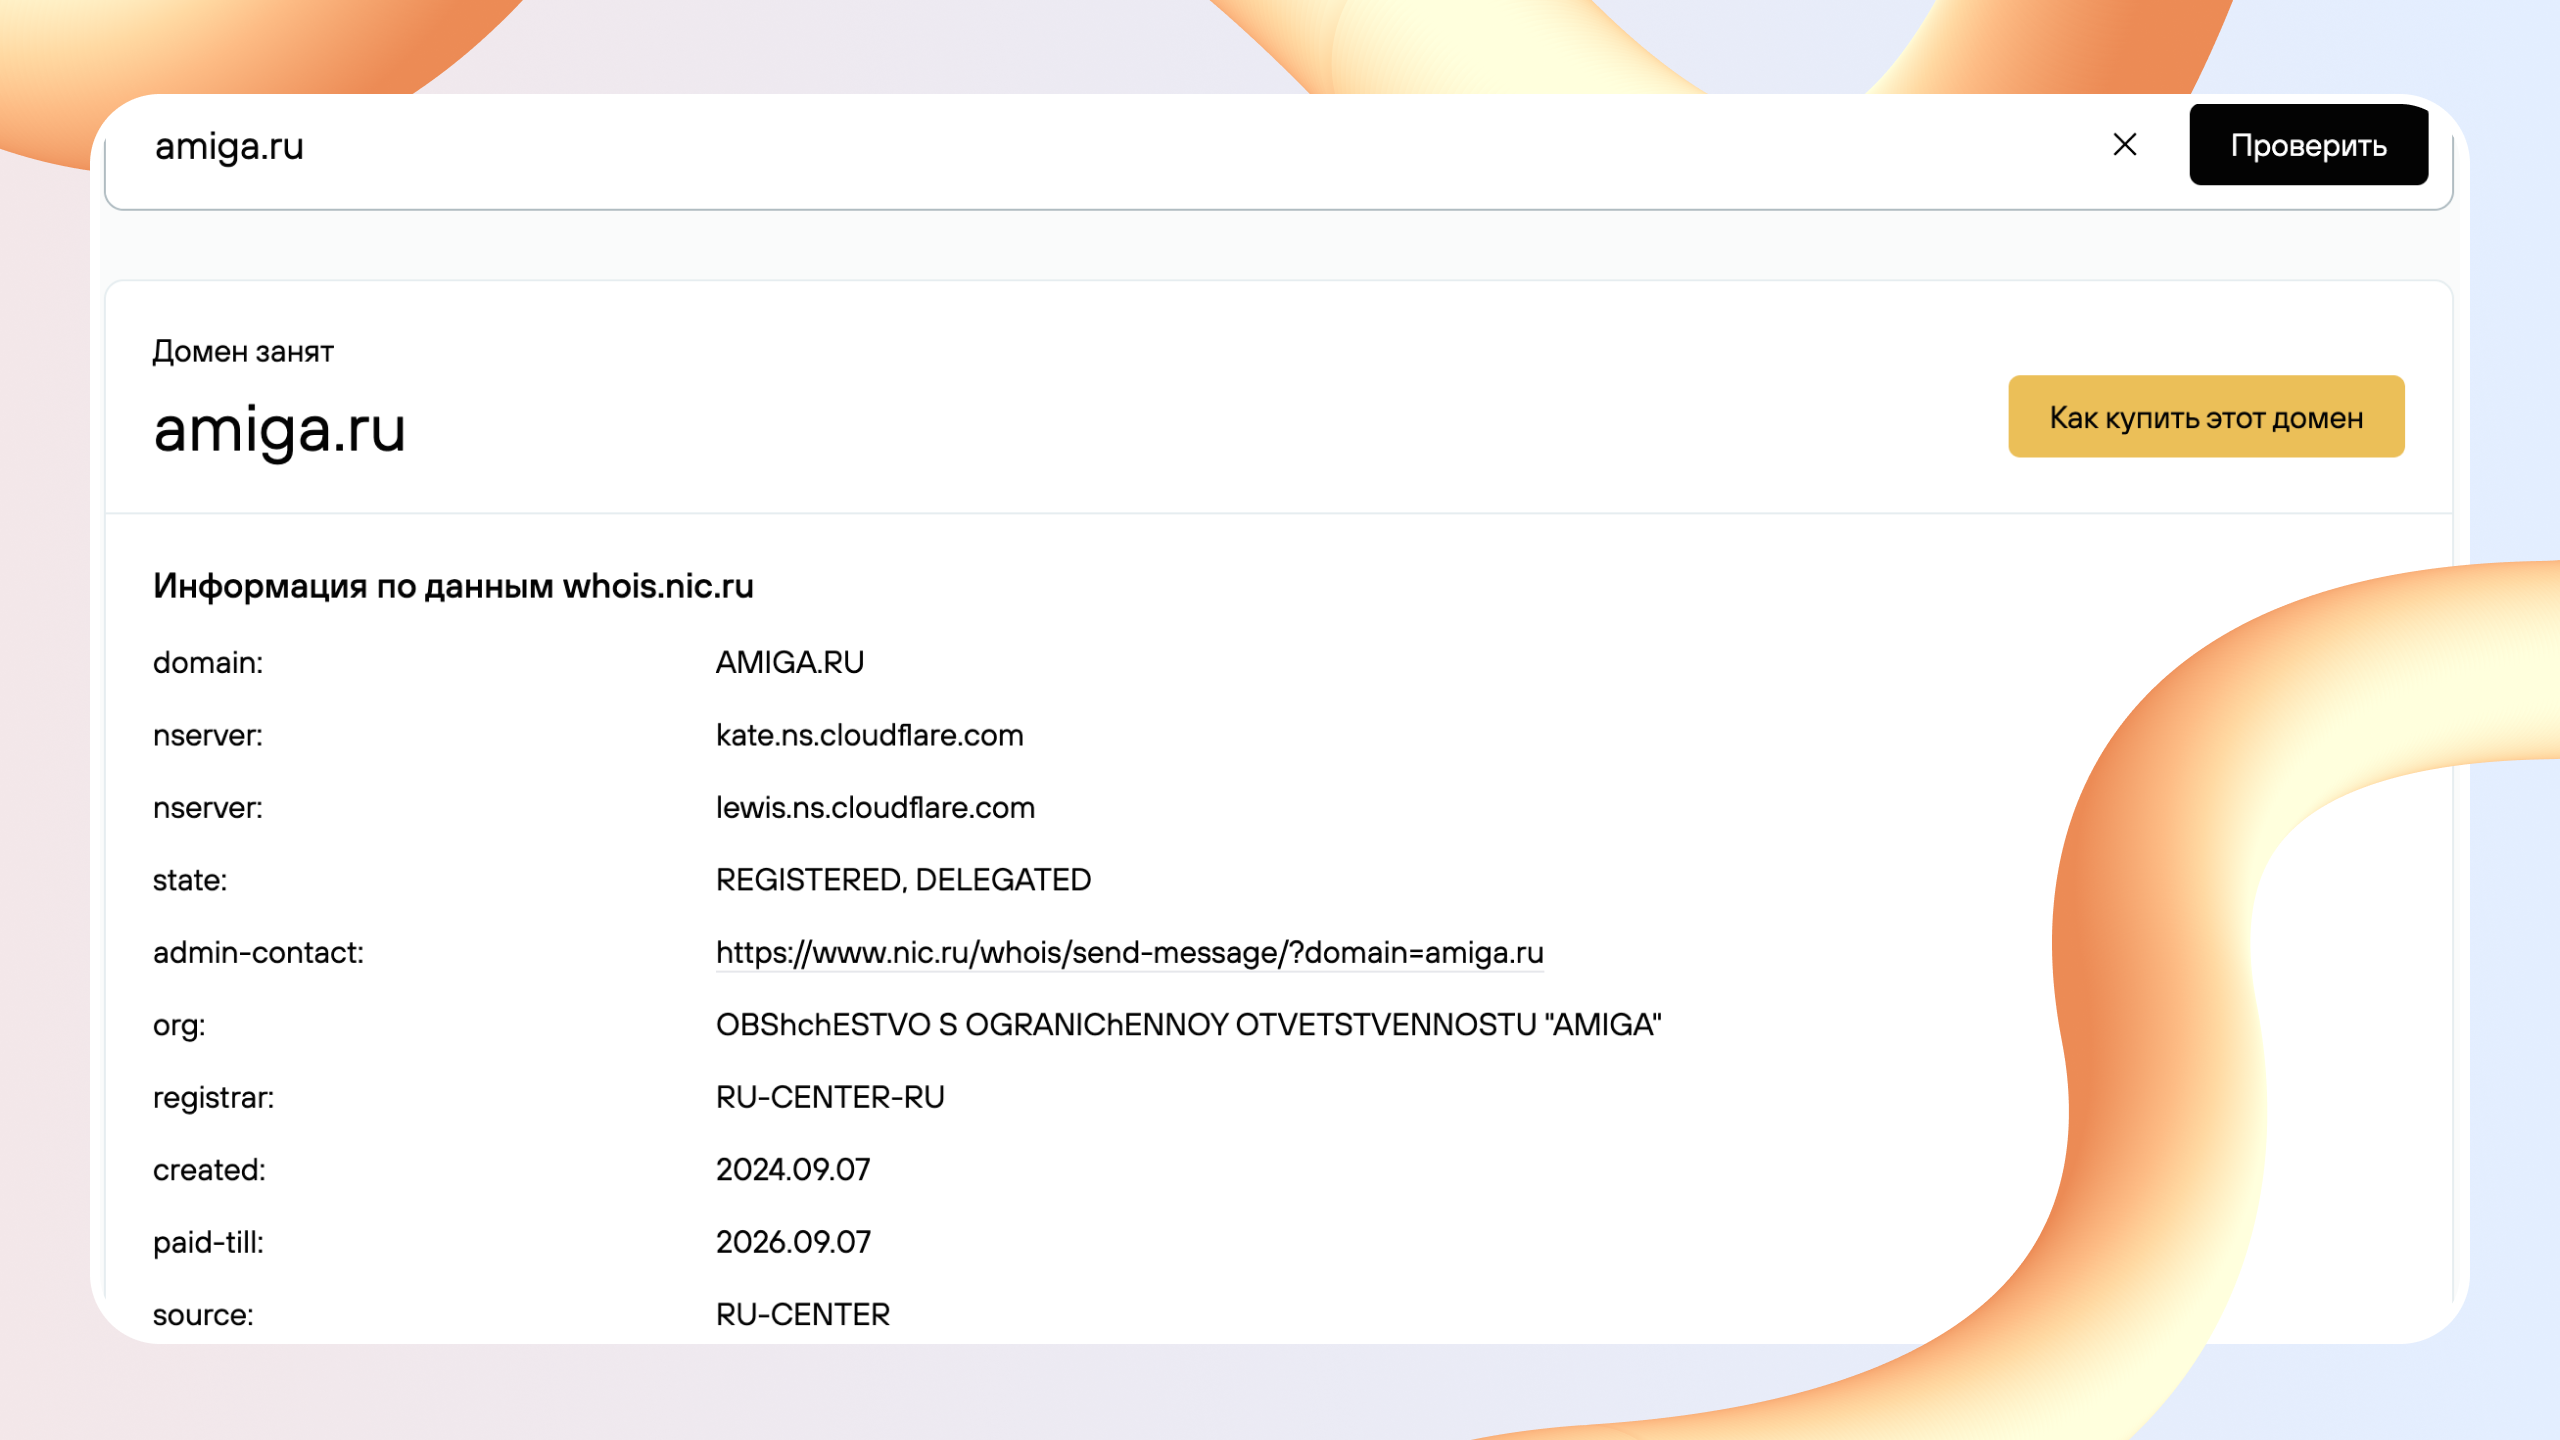Clear the search field with the X icon
This screenshot has width=2560, height=1440.
click(2124, 145)
